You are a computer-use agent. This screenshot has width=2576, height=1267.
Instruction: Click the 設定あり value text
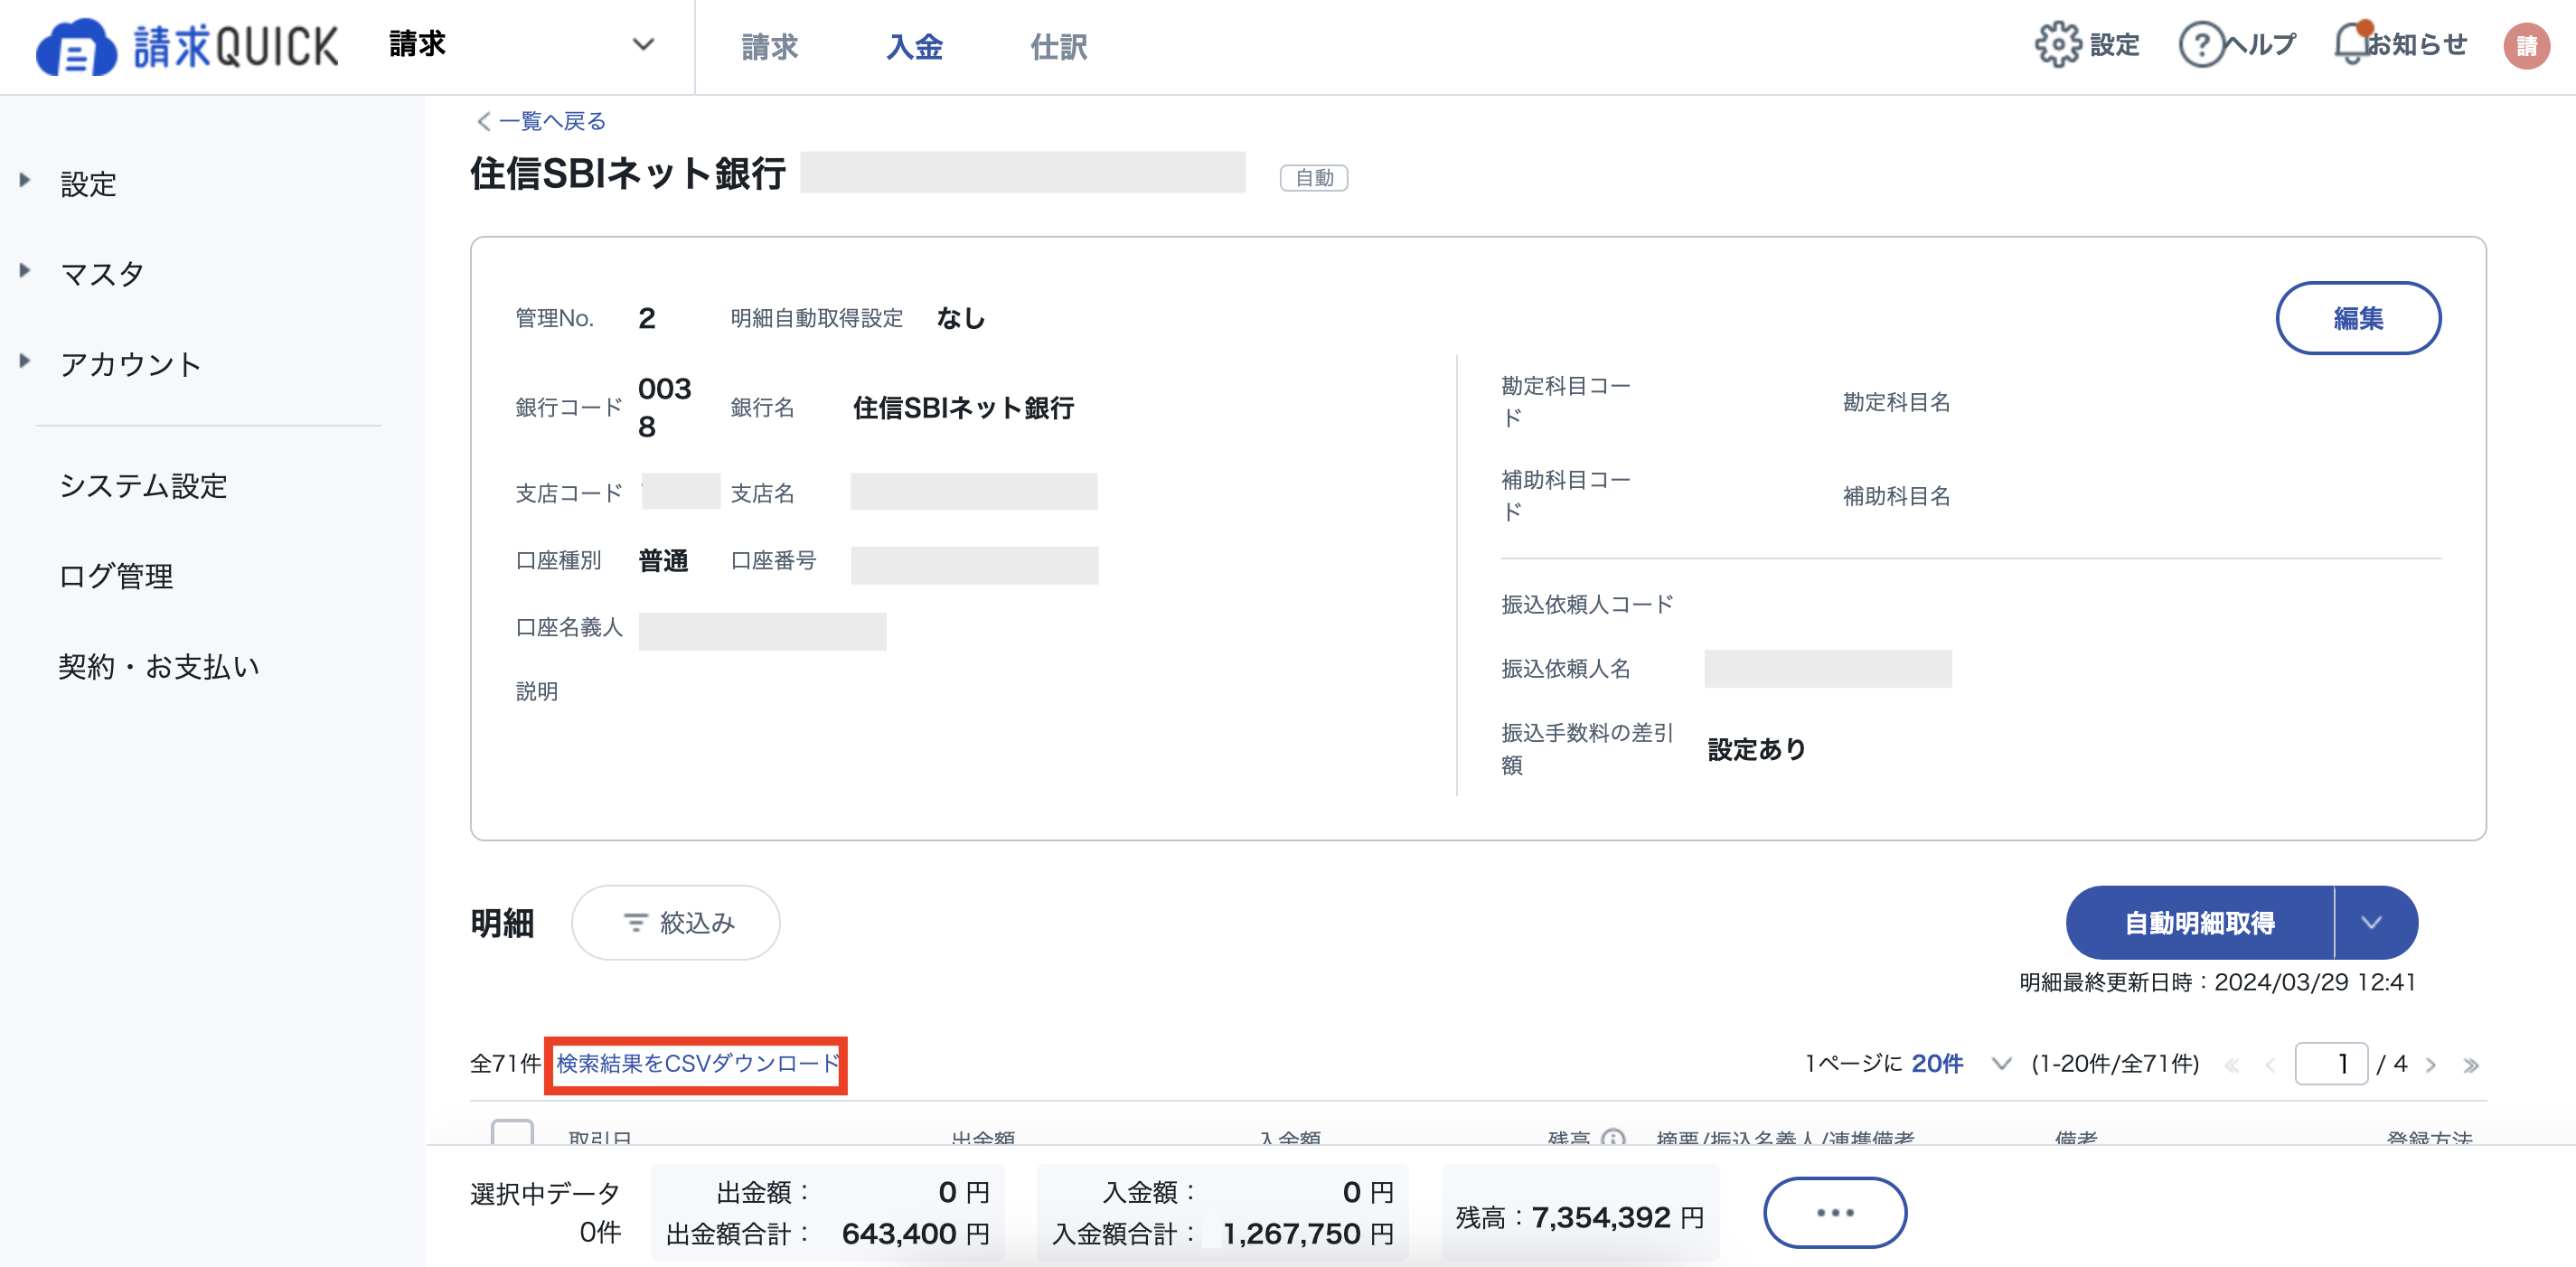click(x=1756, y=749)
